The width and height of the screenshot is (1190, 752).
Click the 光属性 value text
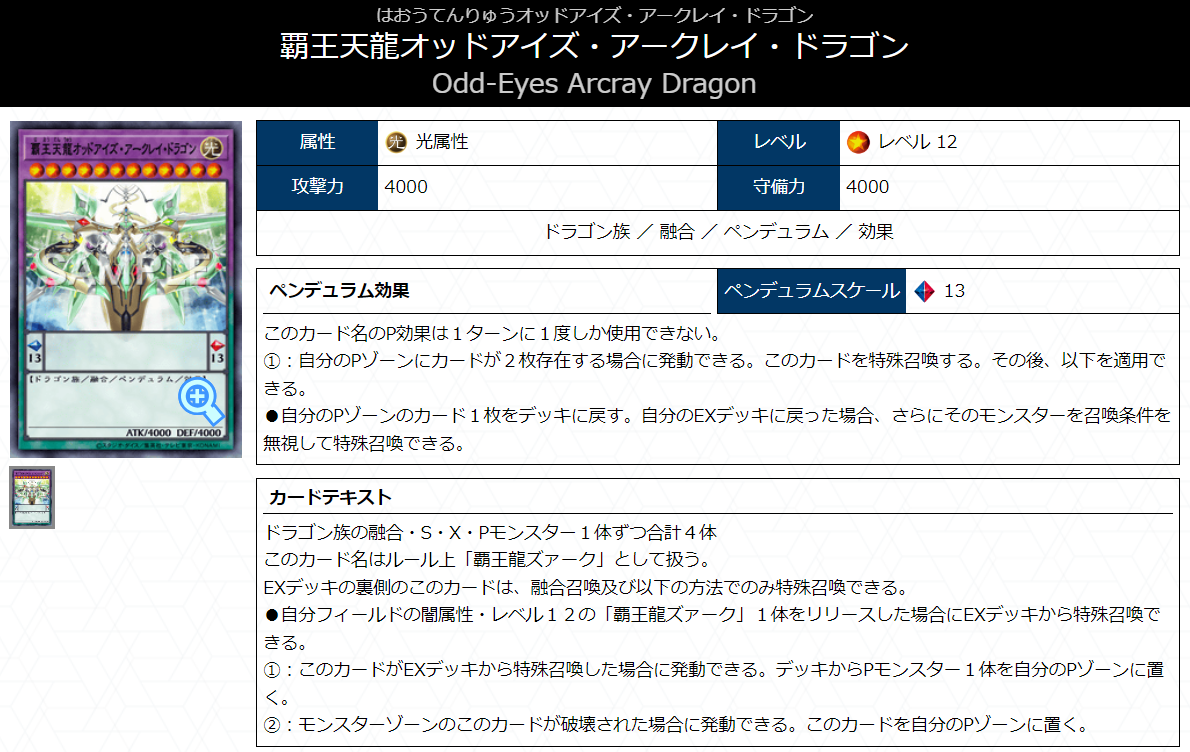[x=442, y=142]
